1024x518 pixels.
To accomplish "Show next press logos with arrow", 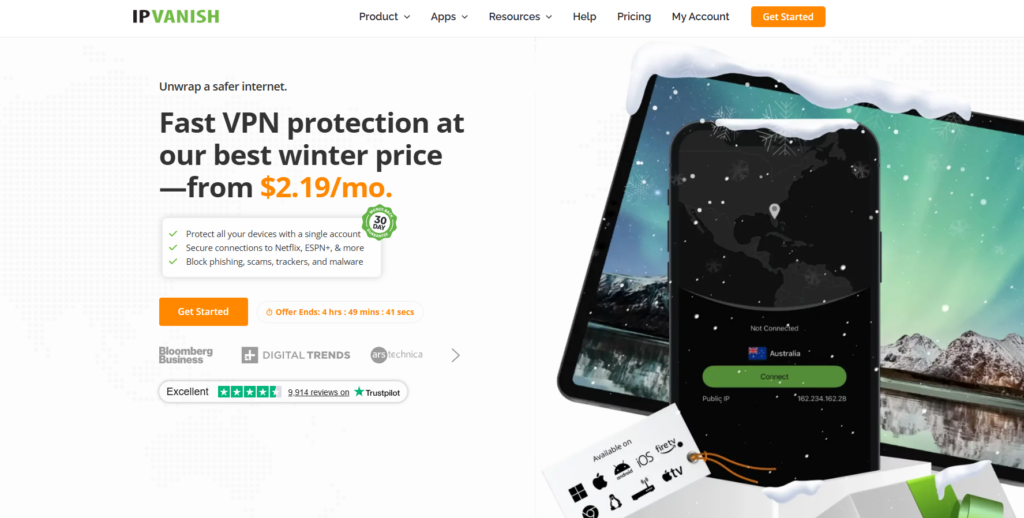I will pos(456,355).
